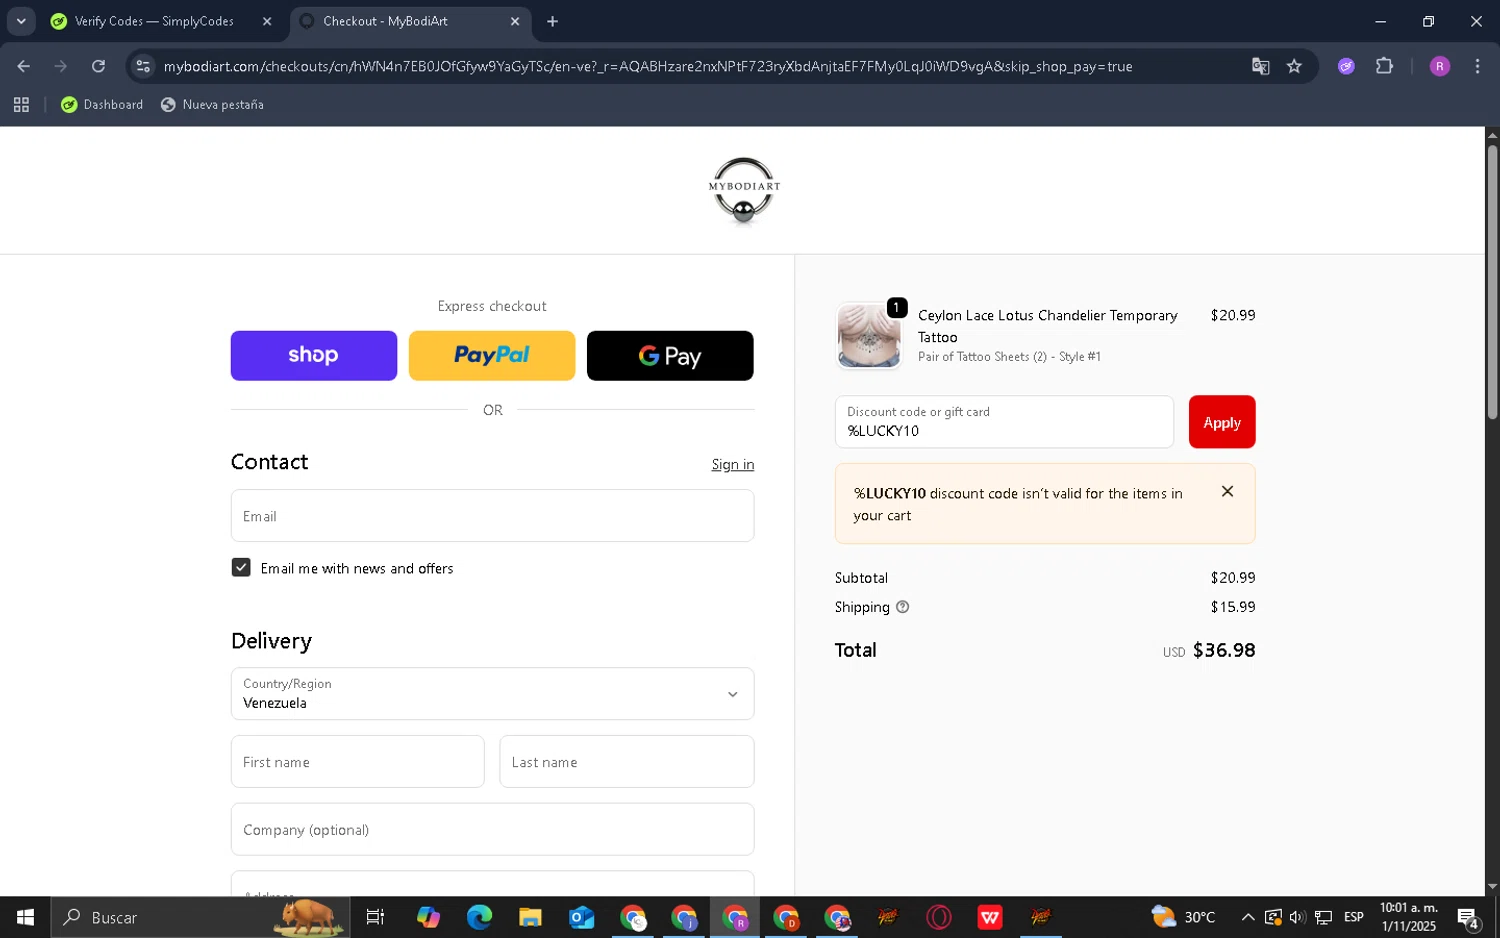Open the purple SimplyCodes extension icon
Image resolution: width=1500 pixels, height=938 pixels.
pos(1346,66)
